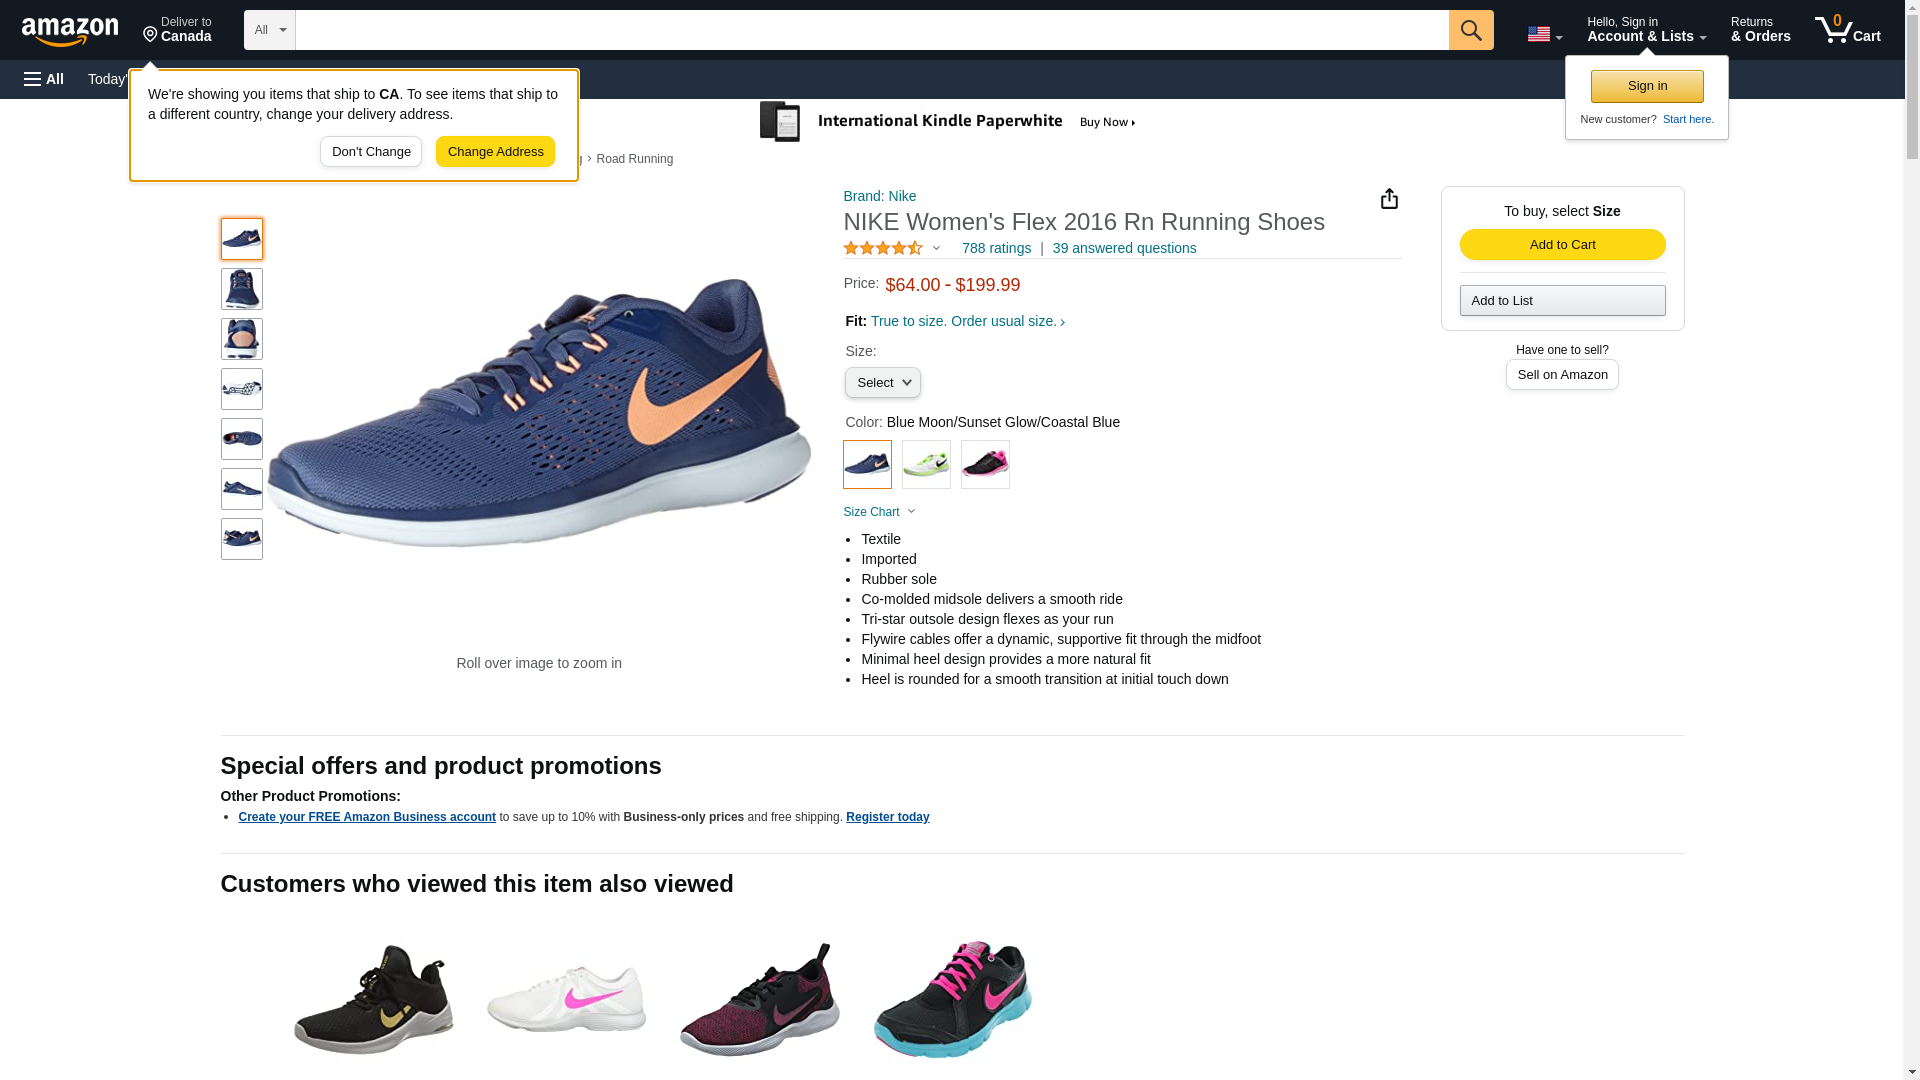Open Returns & Orders
The image size is (1920, 1080).
click(1760, 30)
